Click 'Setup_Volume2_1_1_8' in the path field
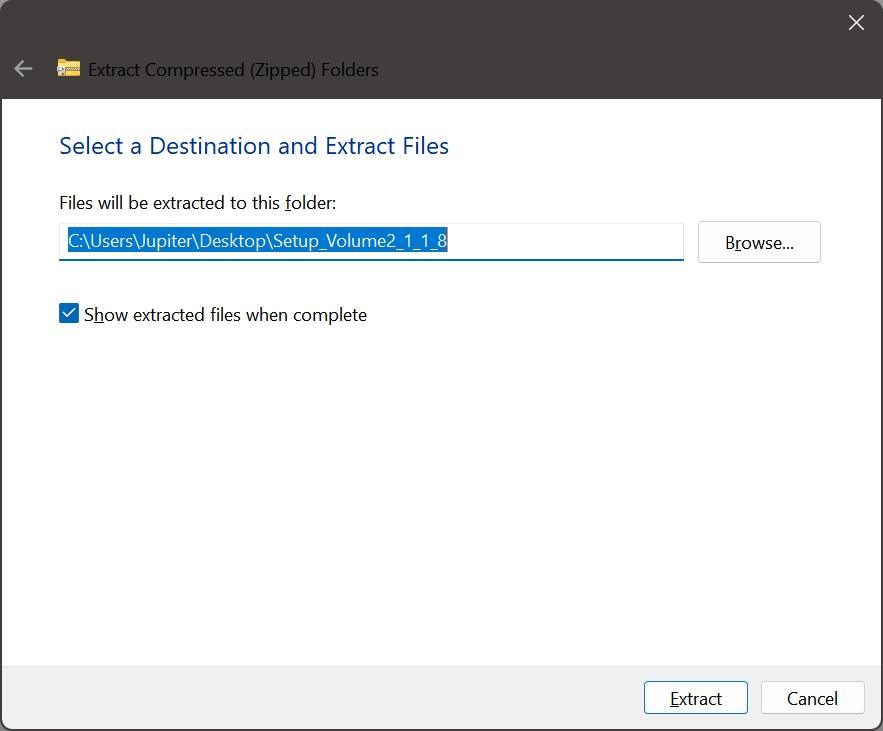This screenshot has height=731, width=883. 360,241
